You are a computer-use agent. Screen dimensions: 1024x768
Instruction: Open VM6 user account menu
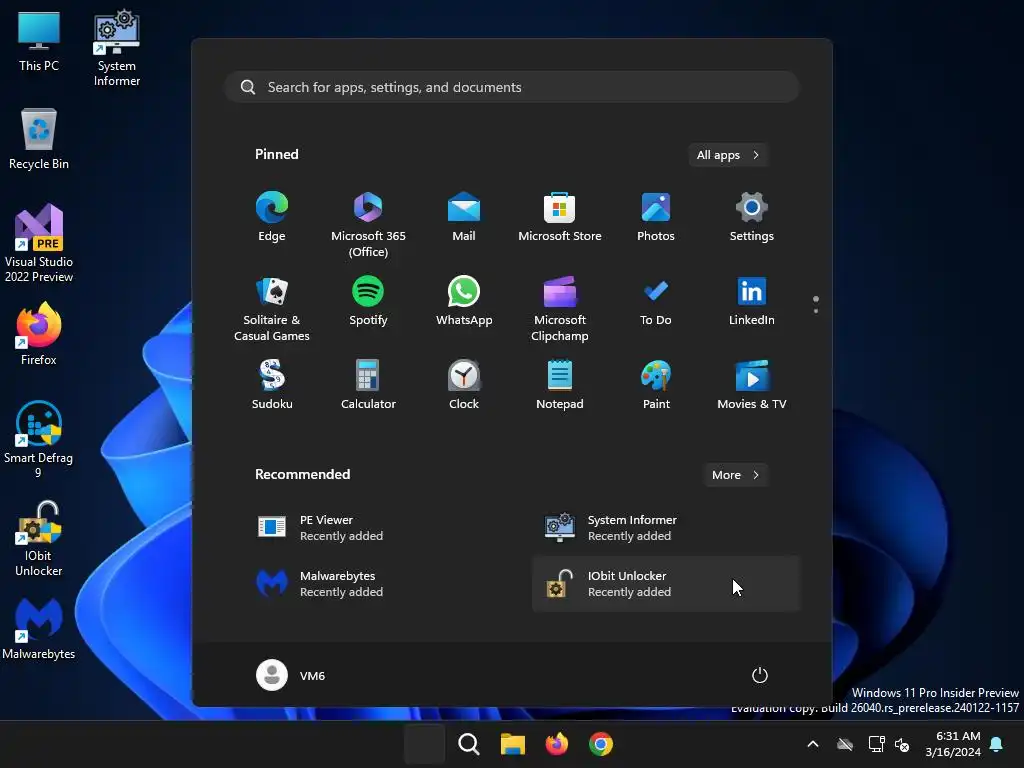point(291,675)
